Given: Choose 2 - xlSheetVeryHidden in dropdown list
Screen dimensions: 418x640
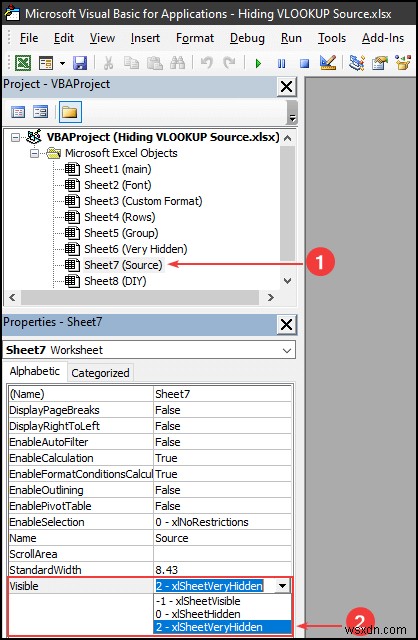Looking at the screenshot, I should coord(222,627).
